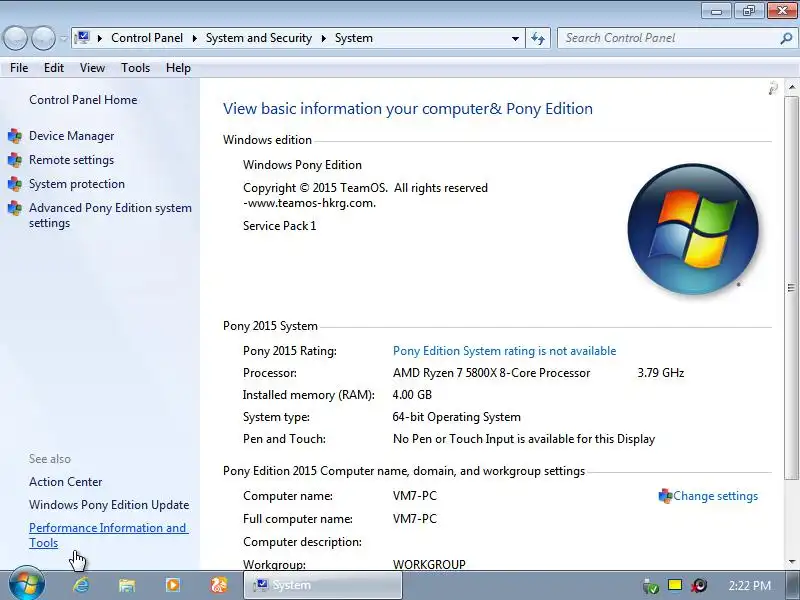Open Windows Pony Edition Update link
The image size is (800, 600).
[109, 505]
